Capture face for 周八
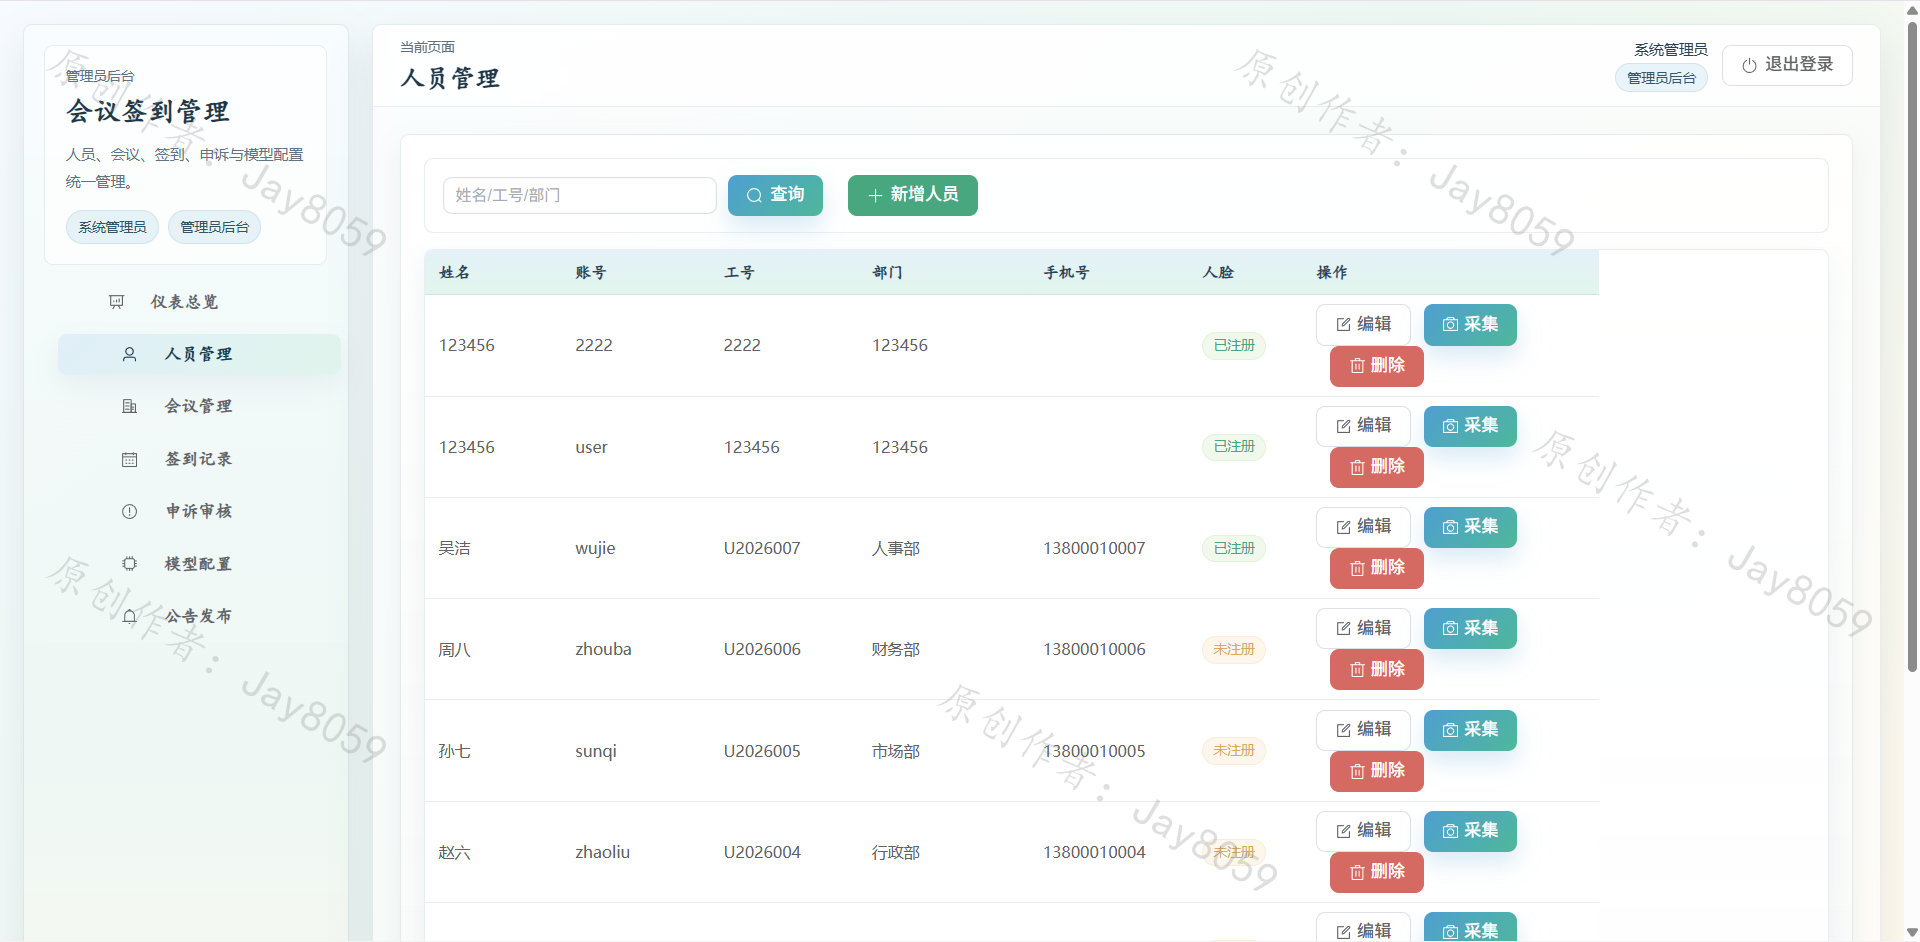The width and height of the screenshot is (1920, 942). pyautogui.click(x=1470, y=628)
